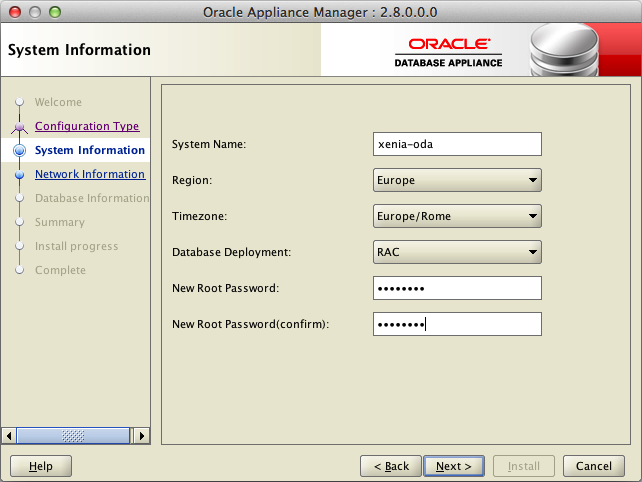Click the sidebar scrollbar left arrow
The image size is (642, 482).
[9, 436]
